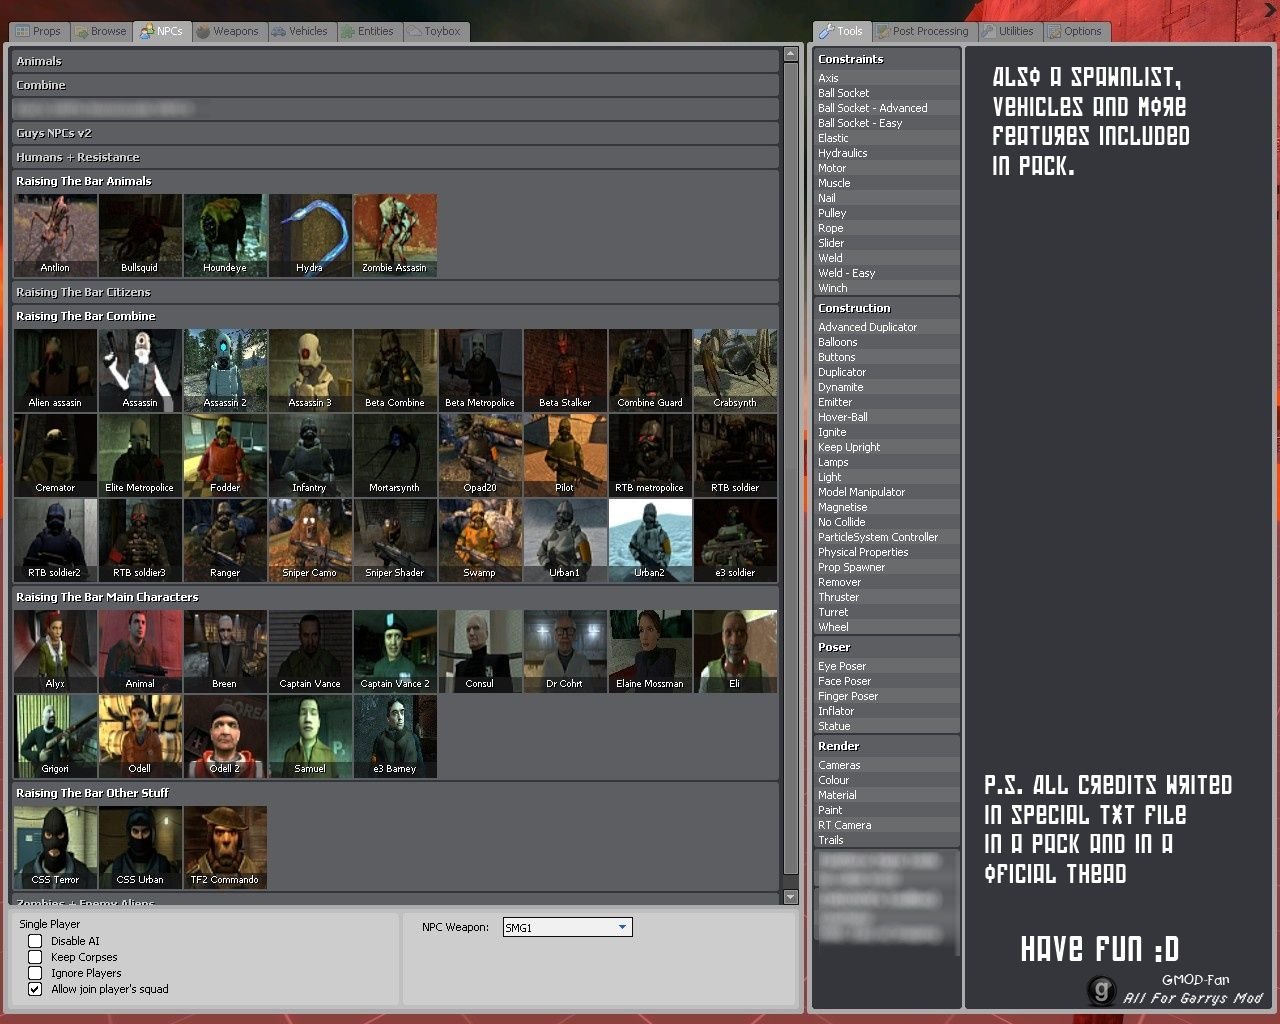Switch to the Entities tab
Image resolution: width=1280 pixels, height=1024 pixels.
[x=368, y=31]
